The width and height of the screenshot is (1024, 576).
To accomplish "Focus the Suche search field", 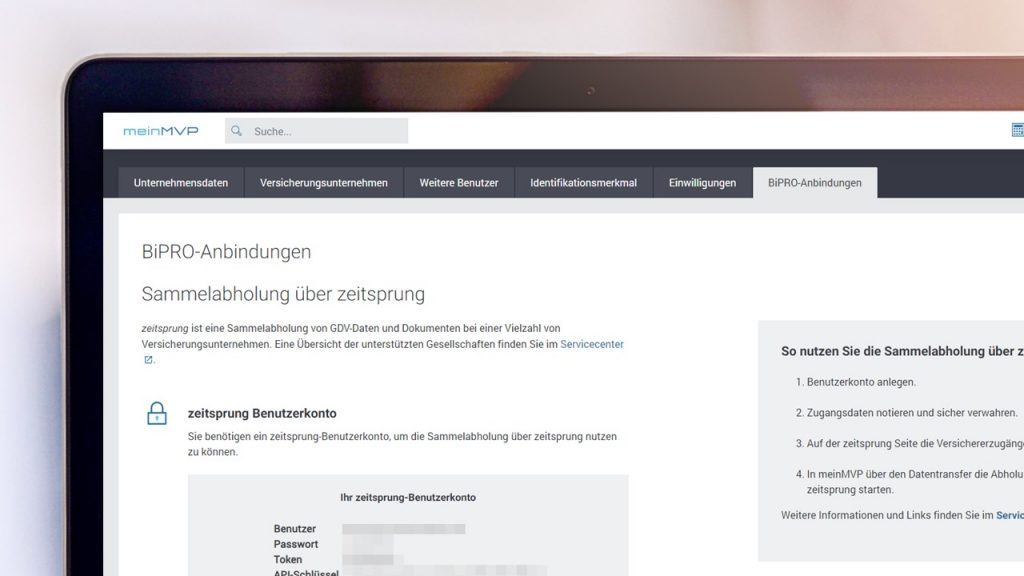I will coord(317,131).
